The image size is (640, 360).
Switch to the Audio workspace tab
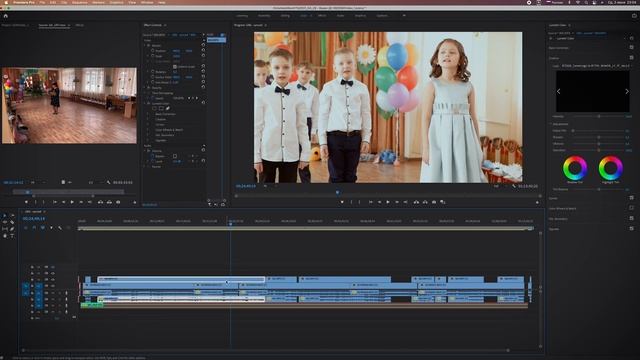point(340,16)
